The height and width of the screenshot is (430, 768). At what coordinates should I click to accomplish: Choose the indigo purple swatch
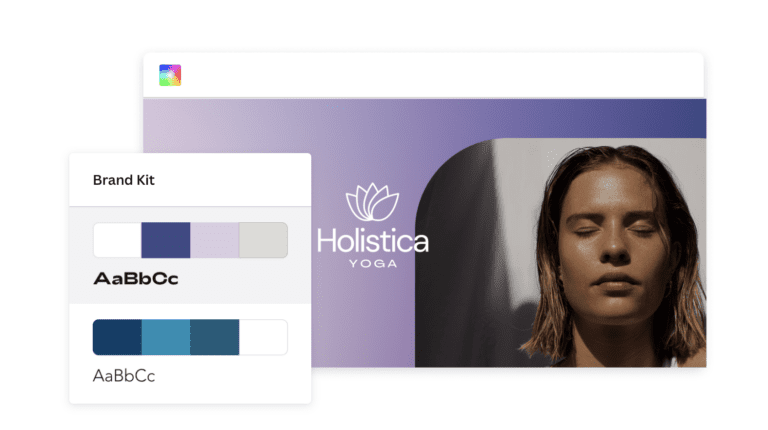(x=166, y=240)
